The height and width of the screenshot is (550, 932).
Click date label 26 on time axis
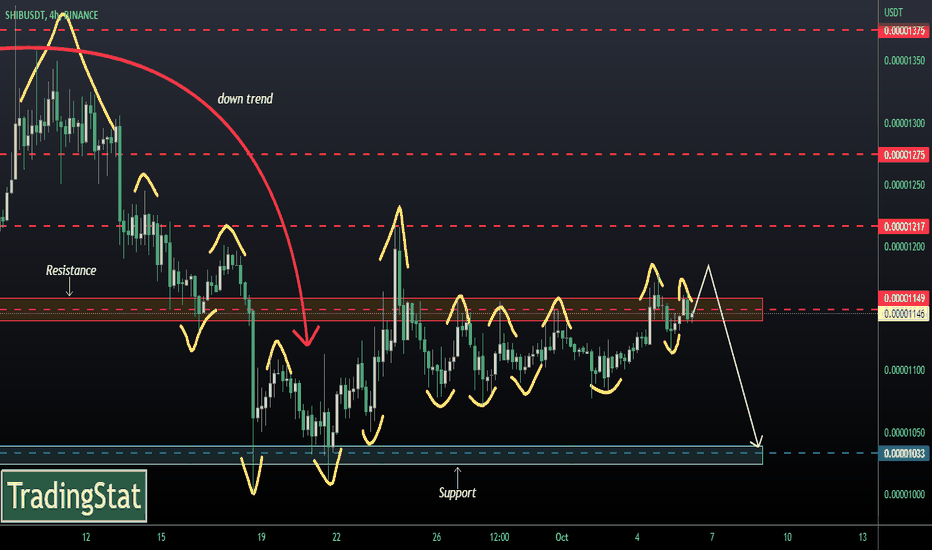pos(436,538)
